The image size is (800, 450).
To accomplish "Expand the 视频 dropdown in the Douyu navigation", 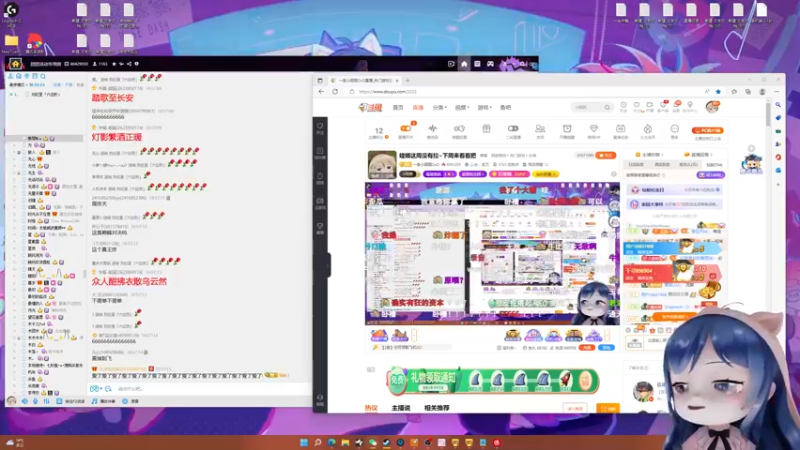I will click(462, 108).
